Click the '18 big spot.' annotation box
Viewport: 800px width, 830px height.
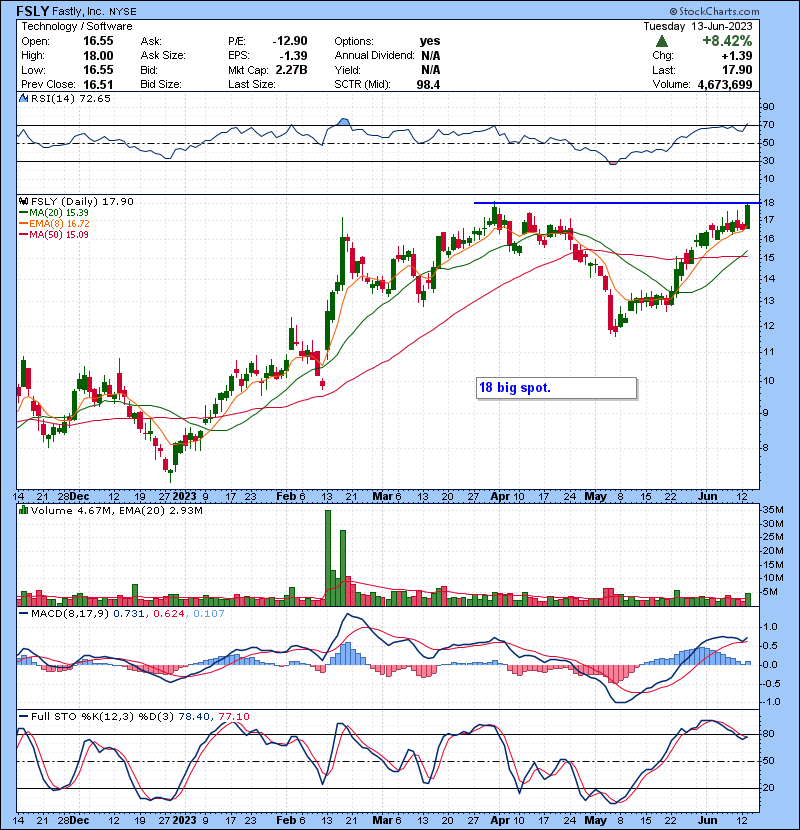click(x=556, y=388)
